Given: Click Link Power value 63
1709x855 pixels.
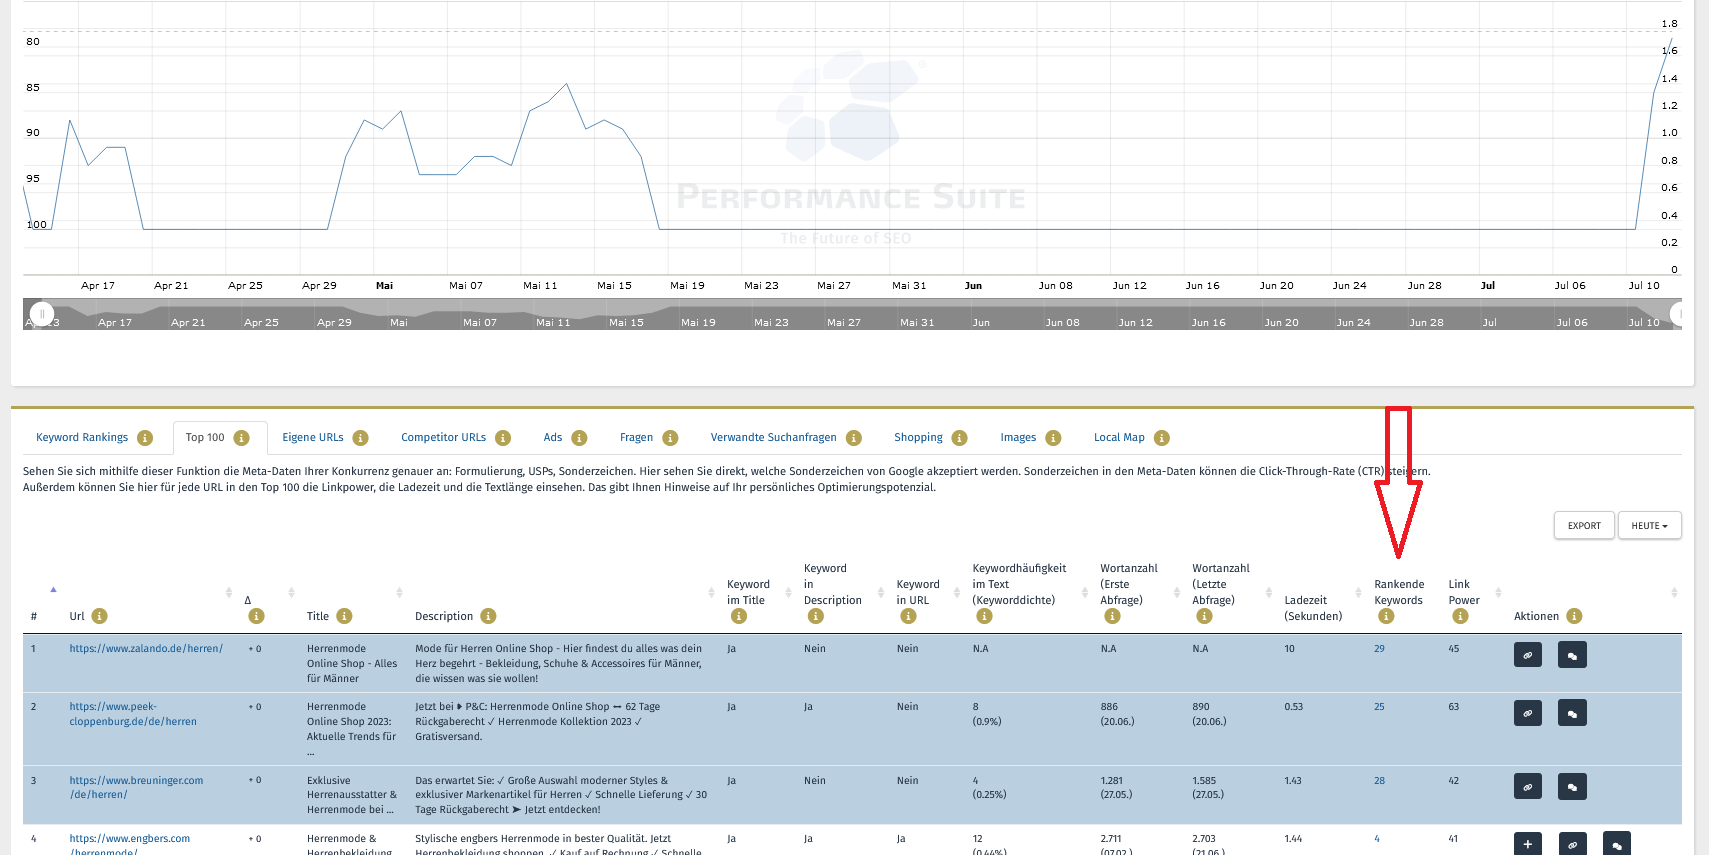Looking at the screenshot, I should click(x=1454, y=707).
